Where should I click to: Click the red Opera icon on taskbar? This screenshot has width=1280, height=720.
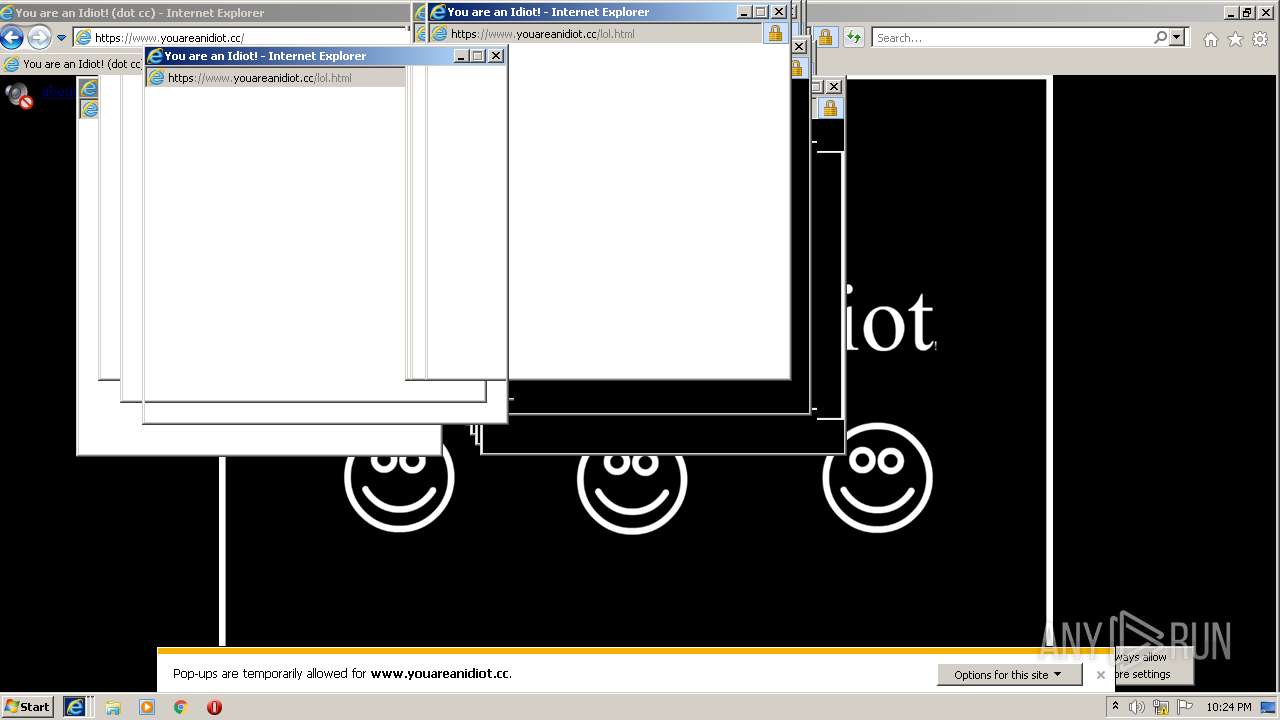point(214,707)
